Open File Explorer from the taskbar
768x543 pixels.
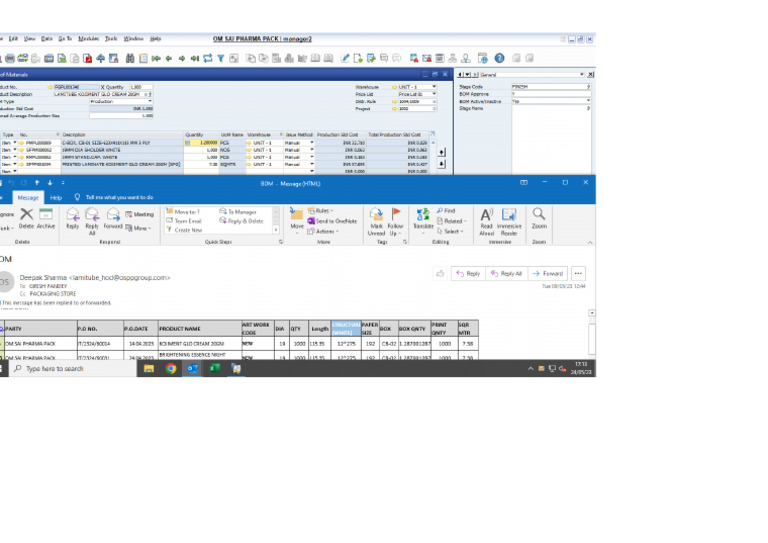149,368
